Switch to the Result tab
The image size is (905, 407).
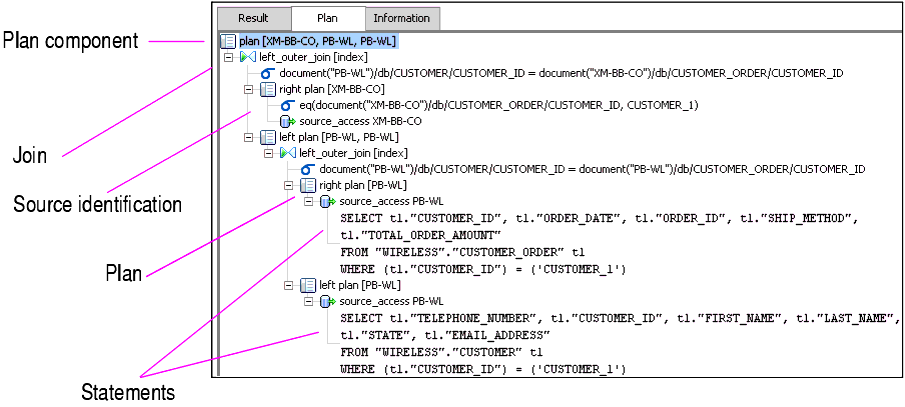coord(253,18)
